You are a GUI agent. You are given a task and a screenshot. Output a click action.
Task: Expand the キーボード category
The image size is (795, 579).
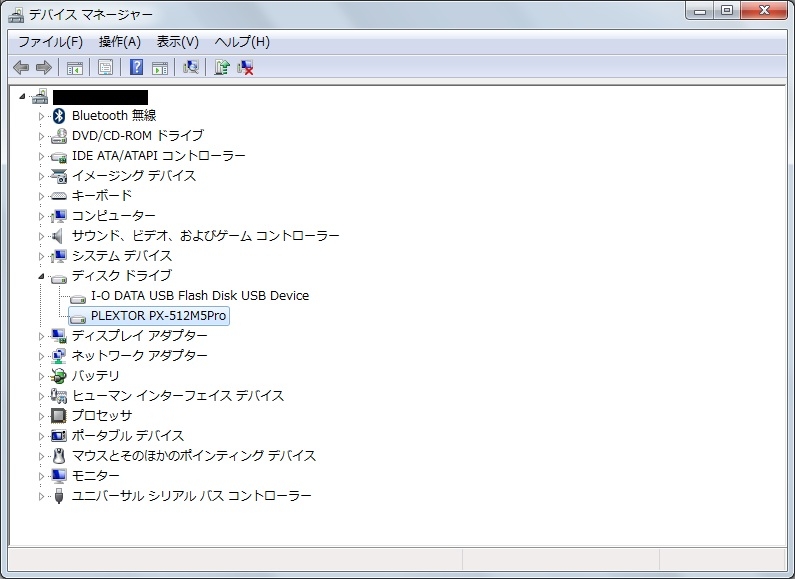click(x=42, y=196)
